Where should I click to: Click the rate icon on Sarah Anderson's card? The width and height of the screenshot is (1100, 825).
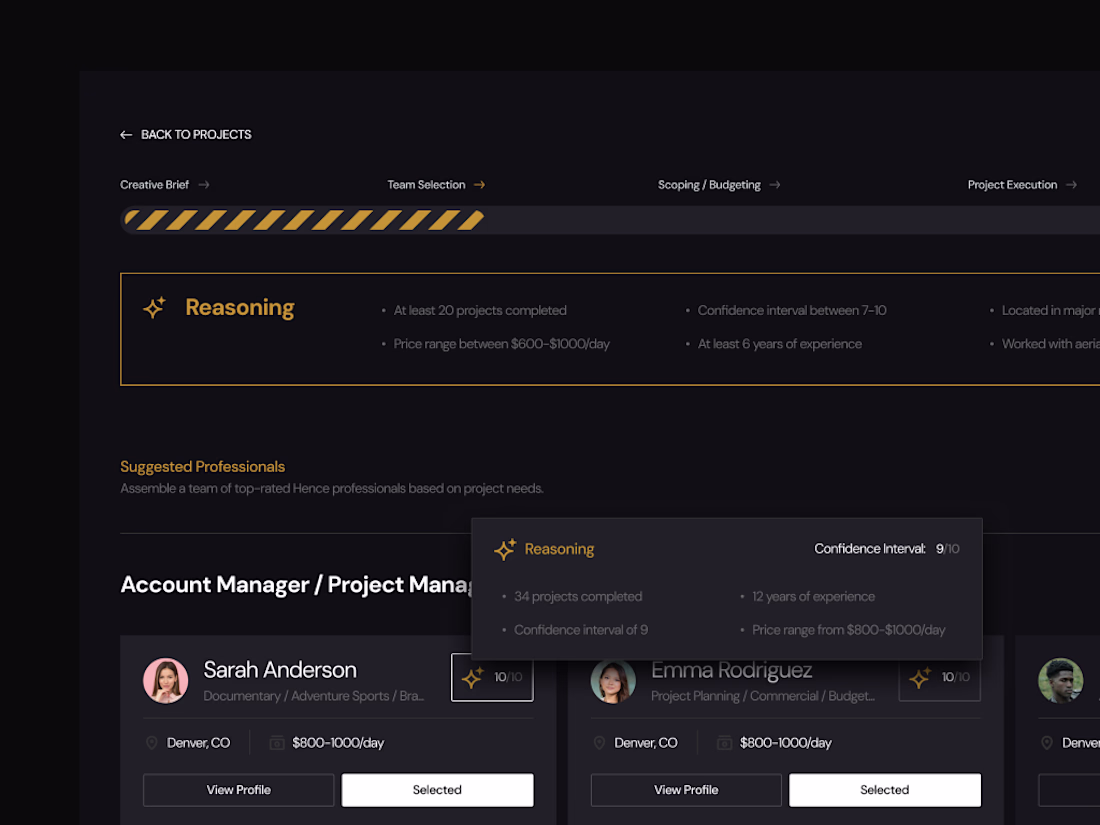click(277, 743)
